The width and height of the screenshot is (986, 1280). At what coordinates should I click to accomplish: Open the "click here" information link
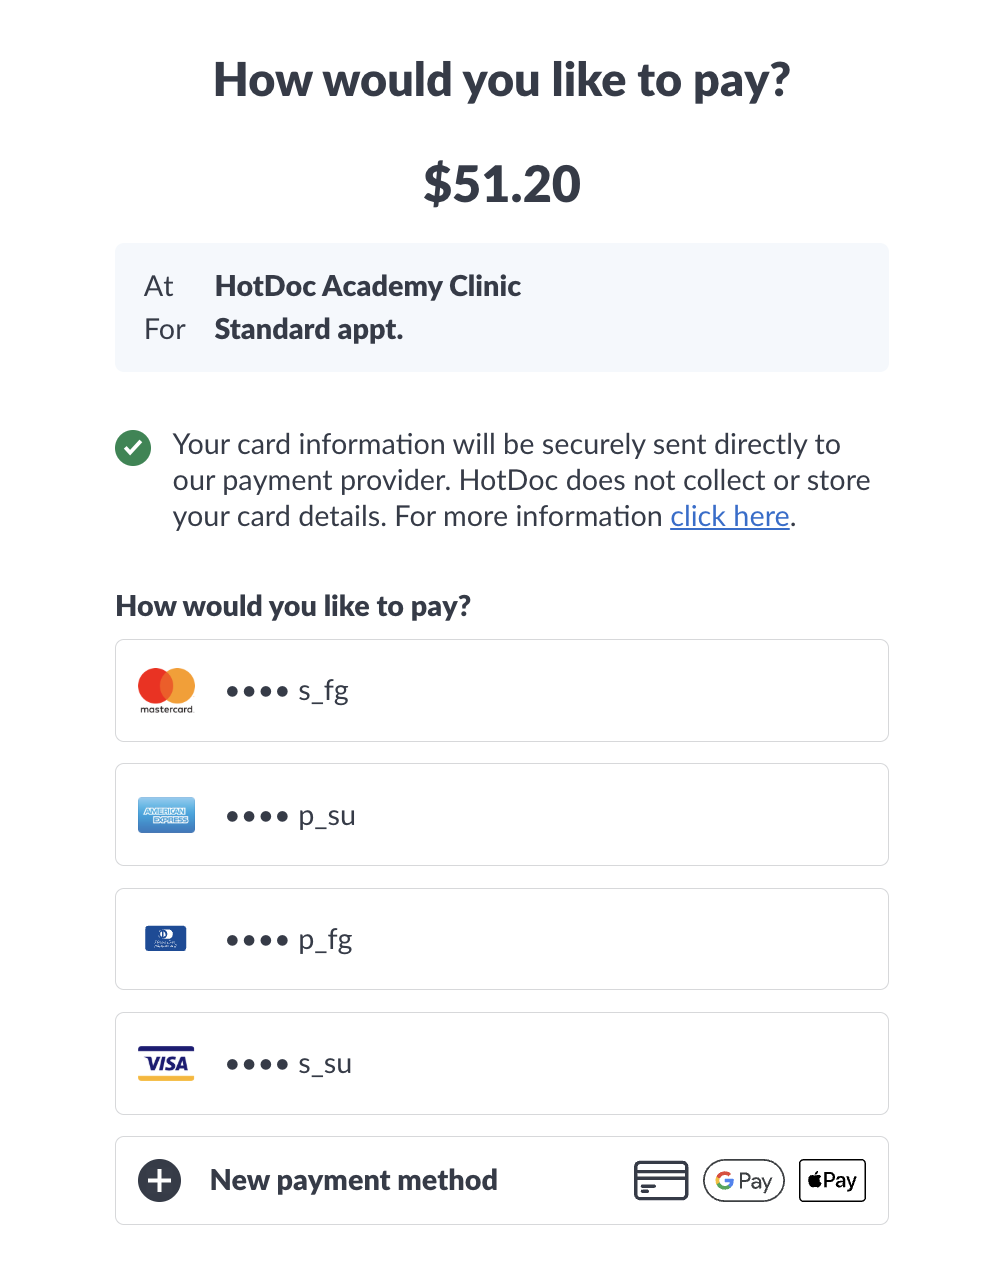pos(730,516)
